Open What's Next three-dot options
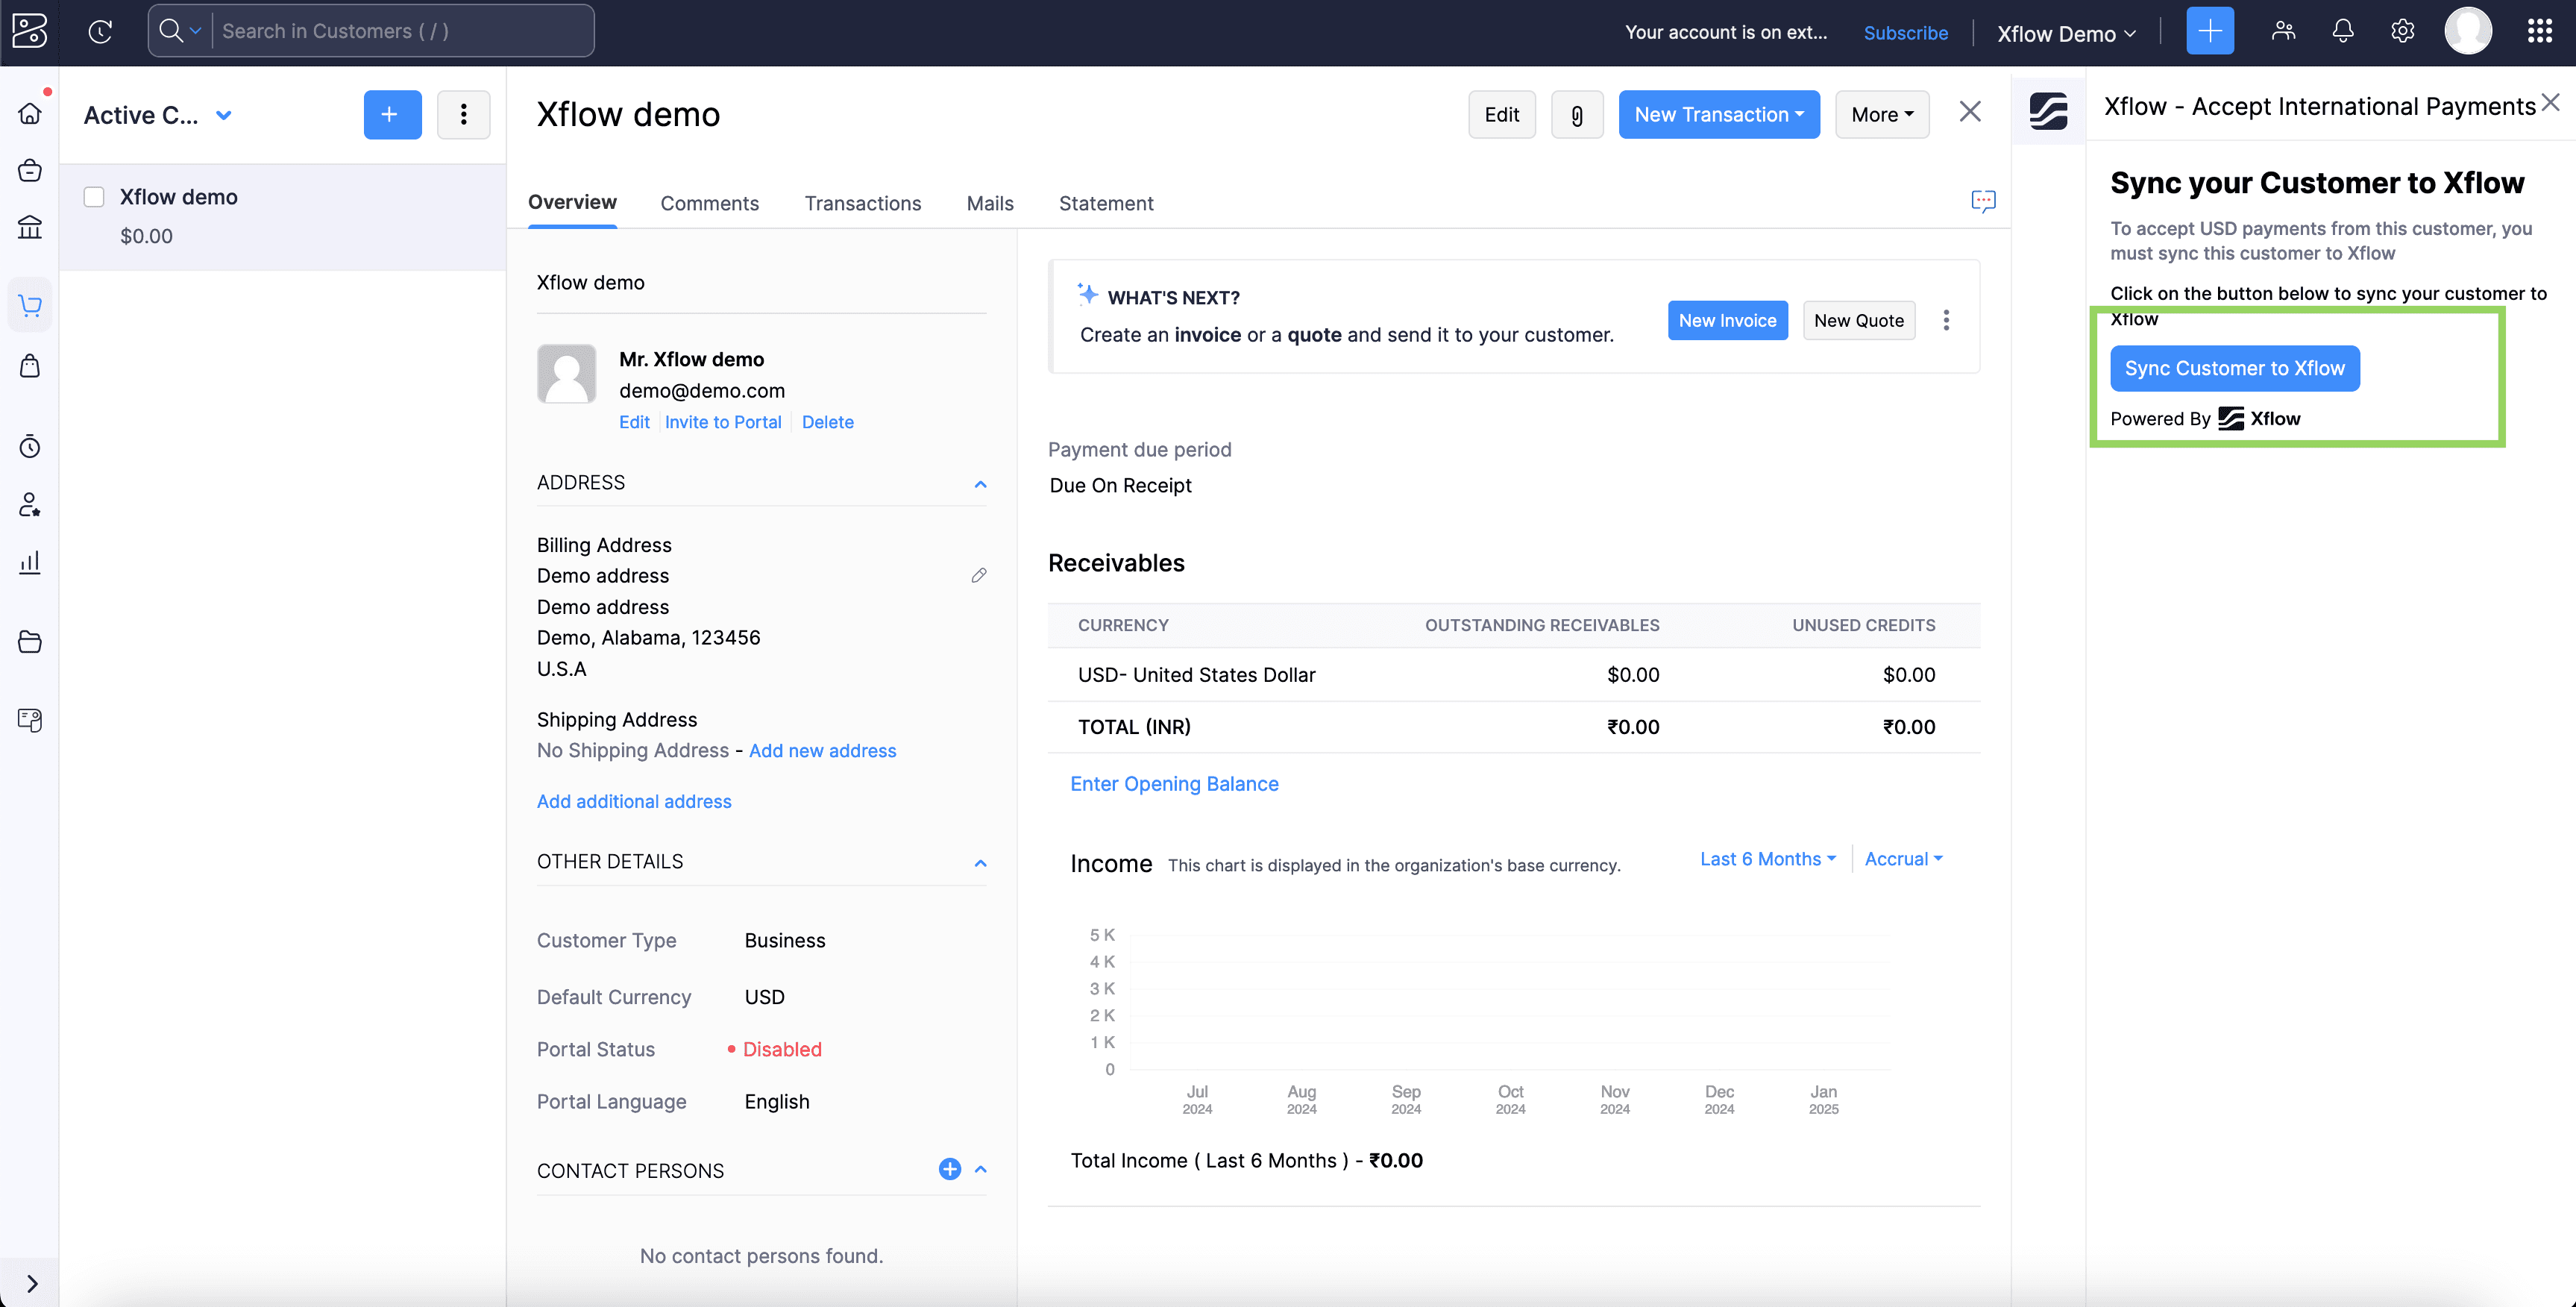This screenshot has height=1307, width=2576. [1946, 320]
